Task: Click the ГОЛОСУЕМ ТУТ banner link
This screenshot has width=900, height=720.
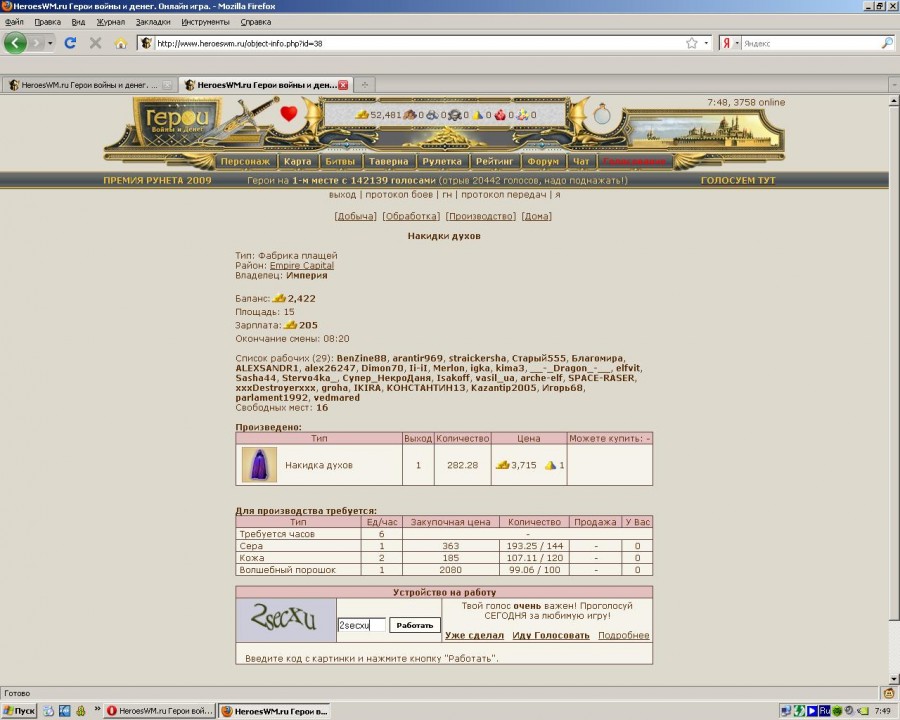Action: [x=738, y=180]
